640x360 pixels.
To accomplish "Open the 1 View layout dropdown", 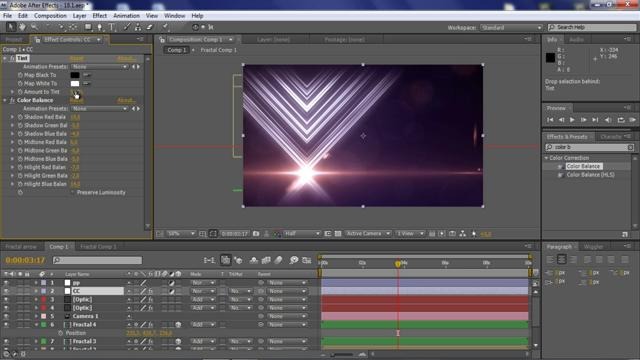I will [x=410, y=234].
